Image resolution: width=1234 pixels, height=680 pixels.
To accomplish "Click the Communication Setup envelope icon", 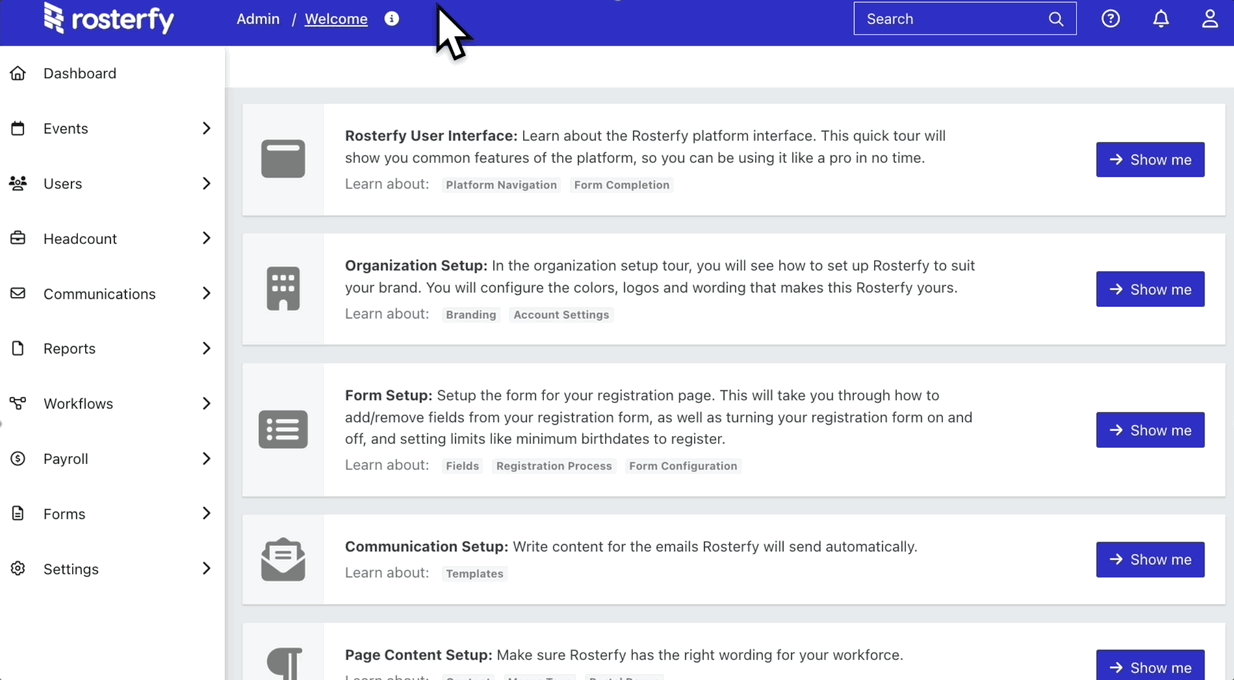I will (x=283, y=559).
